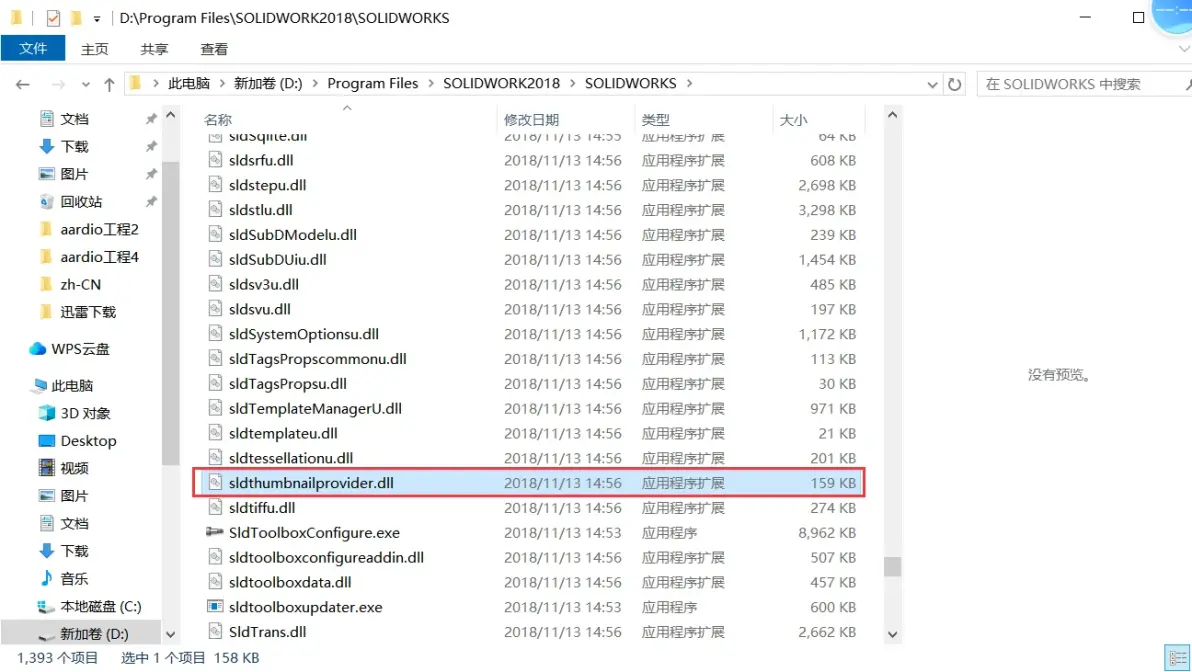This screenshot has width=1192, height=672.
Task: Navigate to Program Files in breadcrumb
Action: (372, 84)
